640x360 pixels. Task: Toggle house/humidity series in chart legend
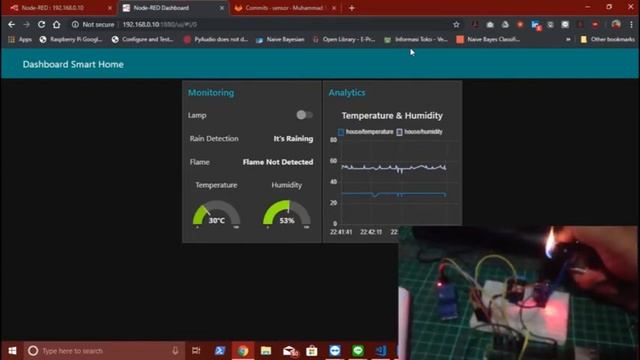pos(420,132)
